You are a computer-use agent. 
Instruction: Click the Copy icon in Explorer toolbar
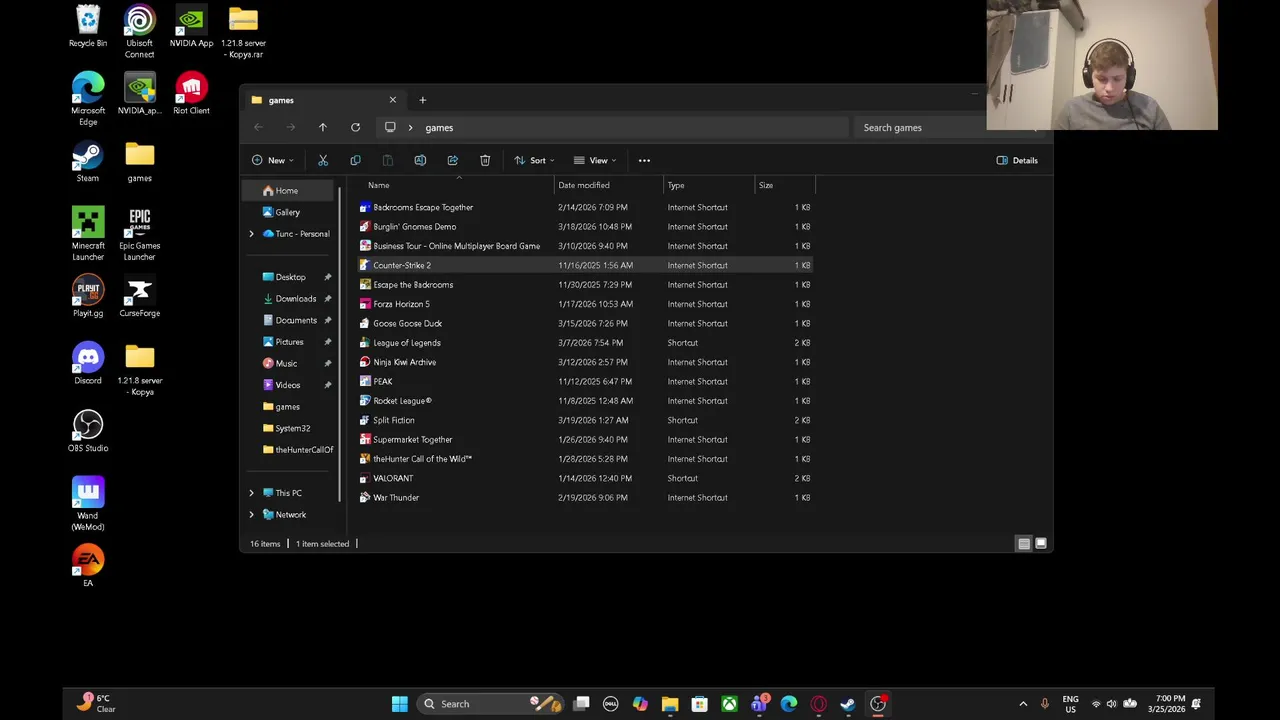[355, 160]
